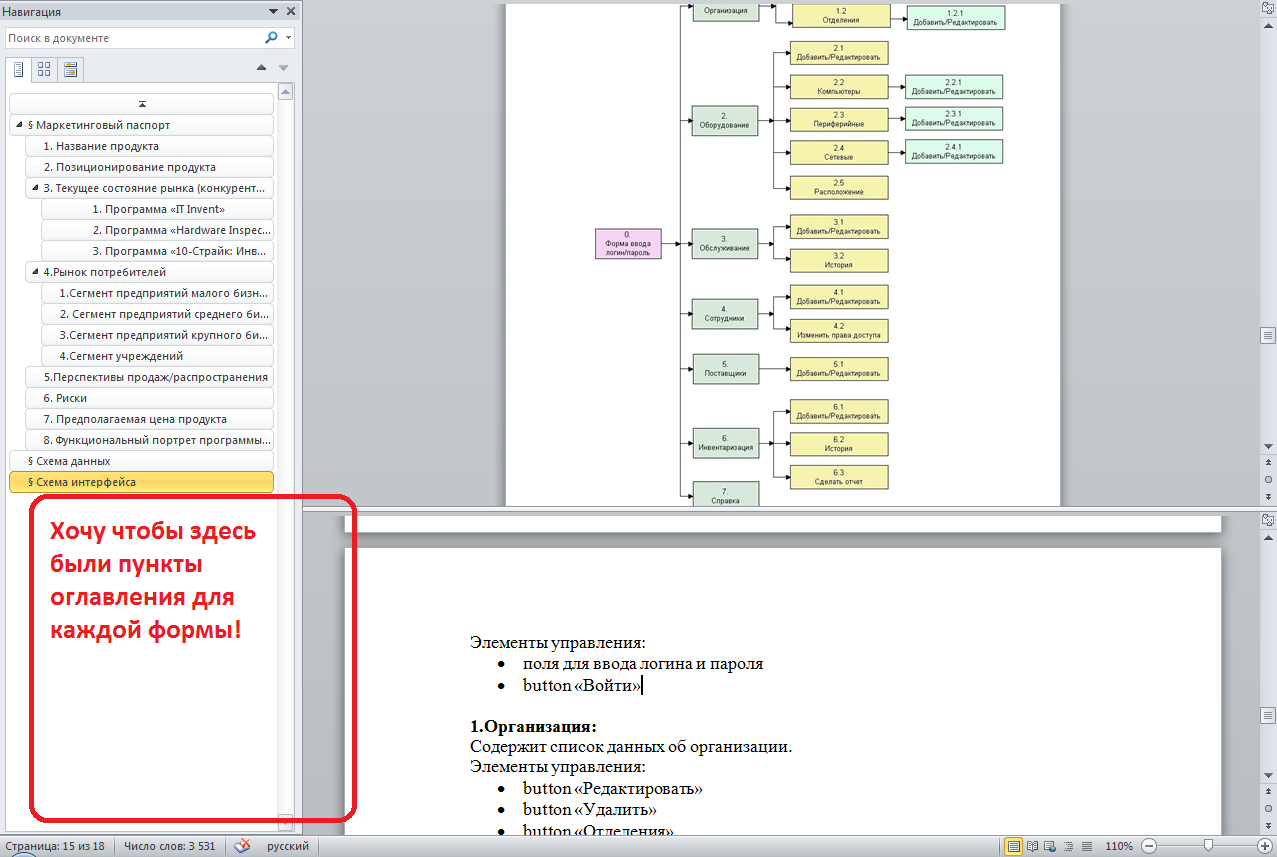Jump to top of document in headings list

141,104
